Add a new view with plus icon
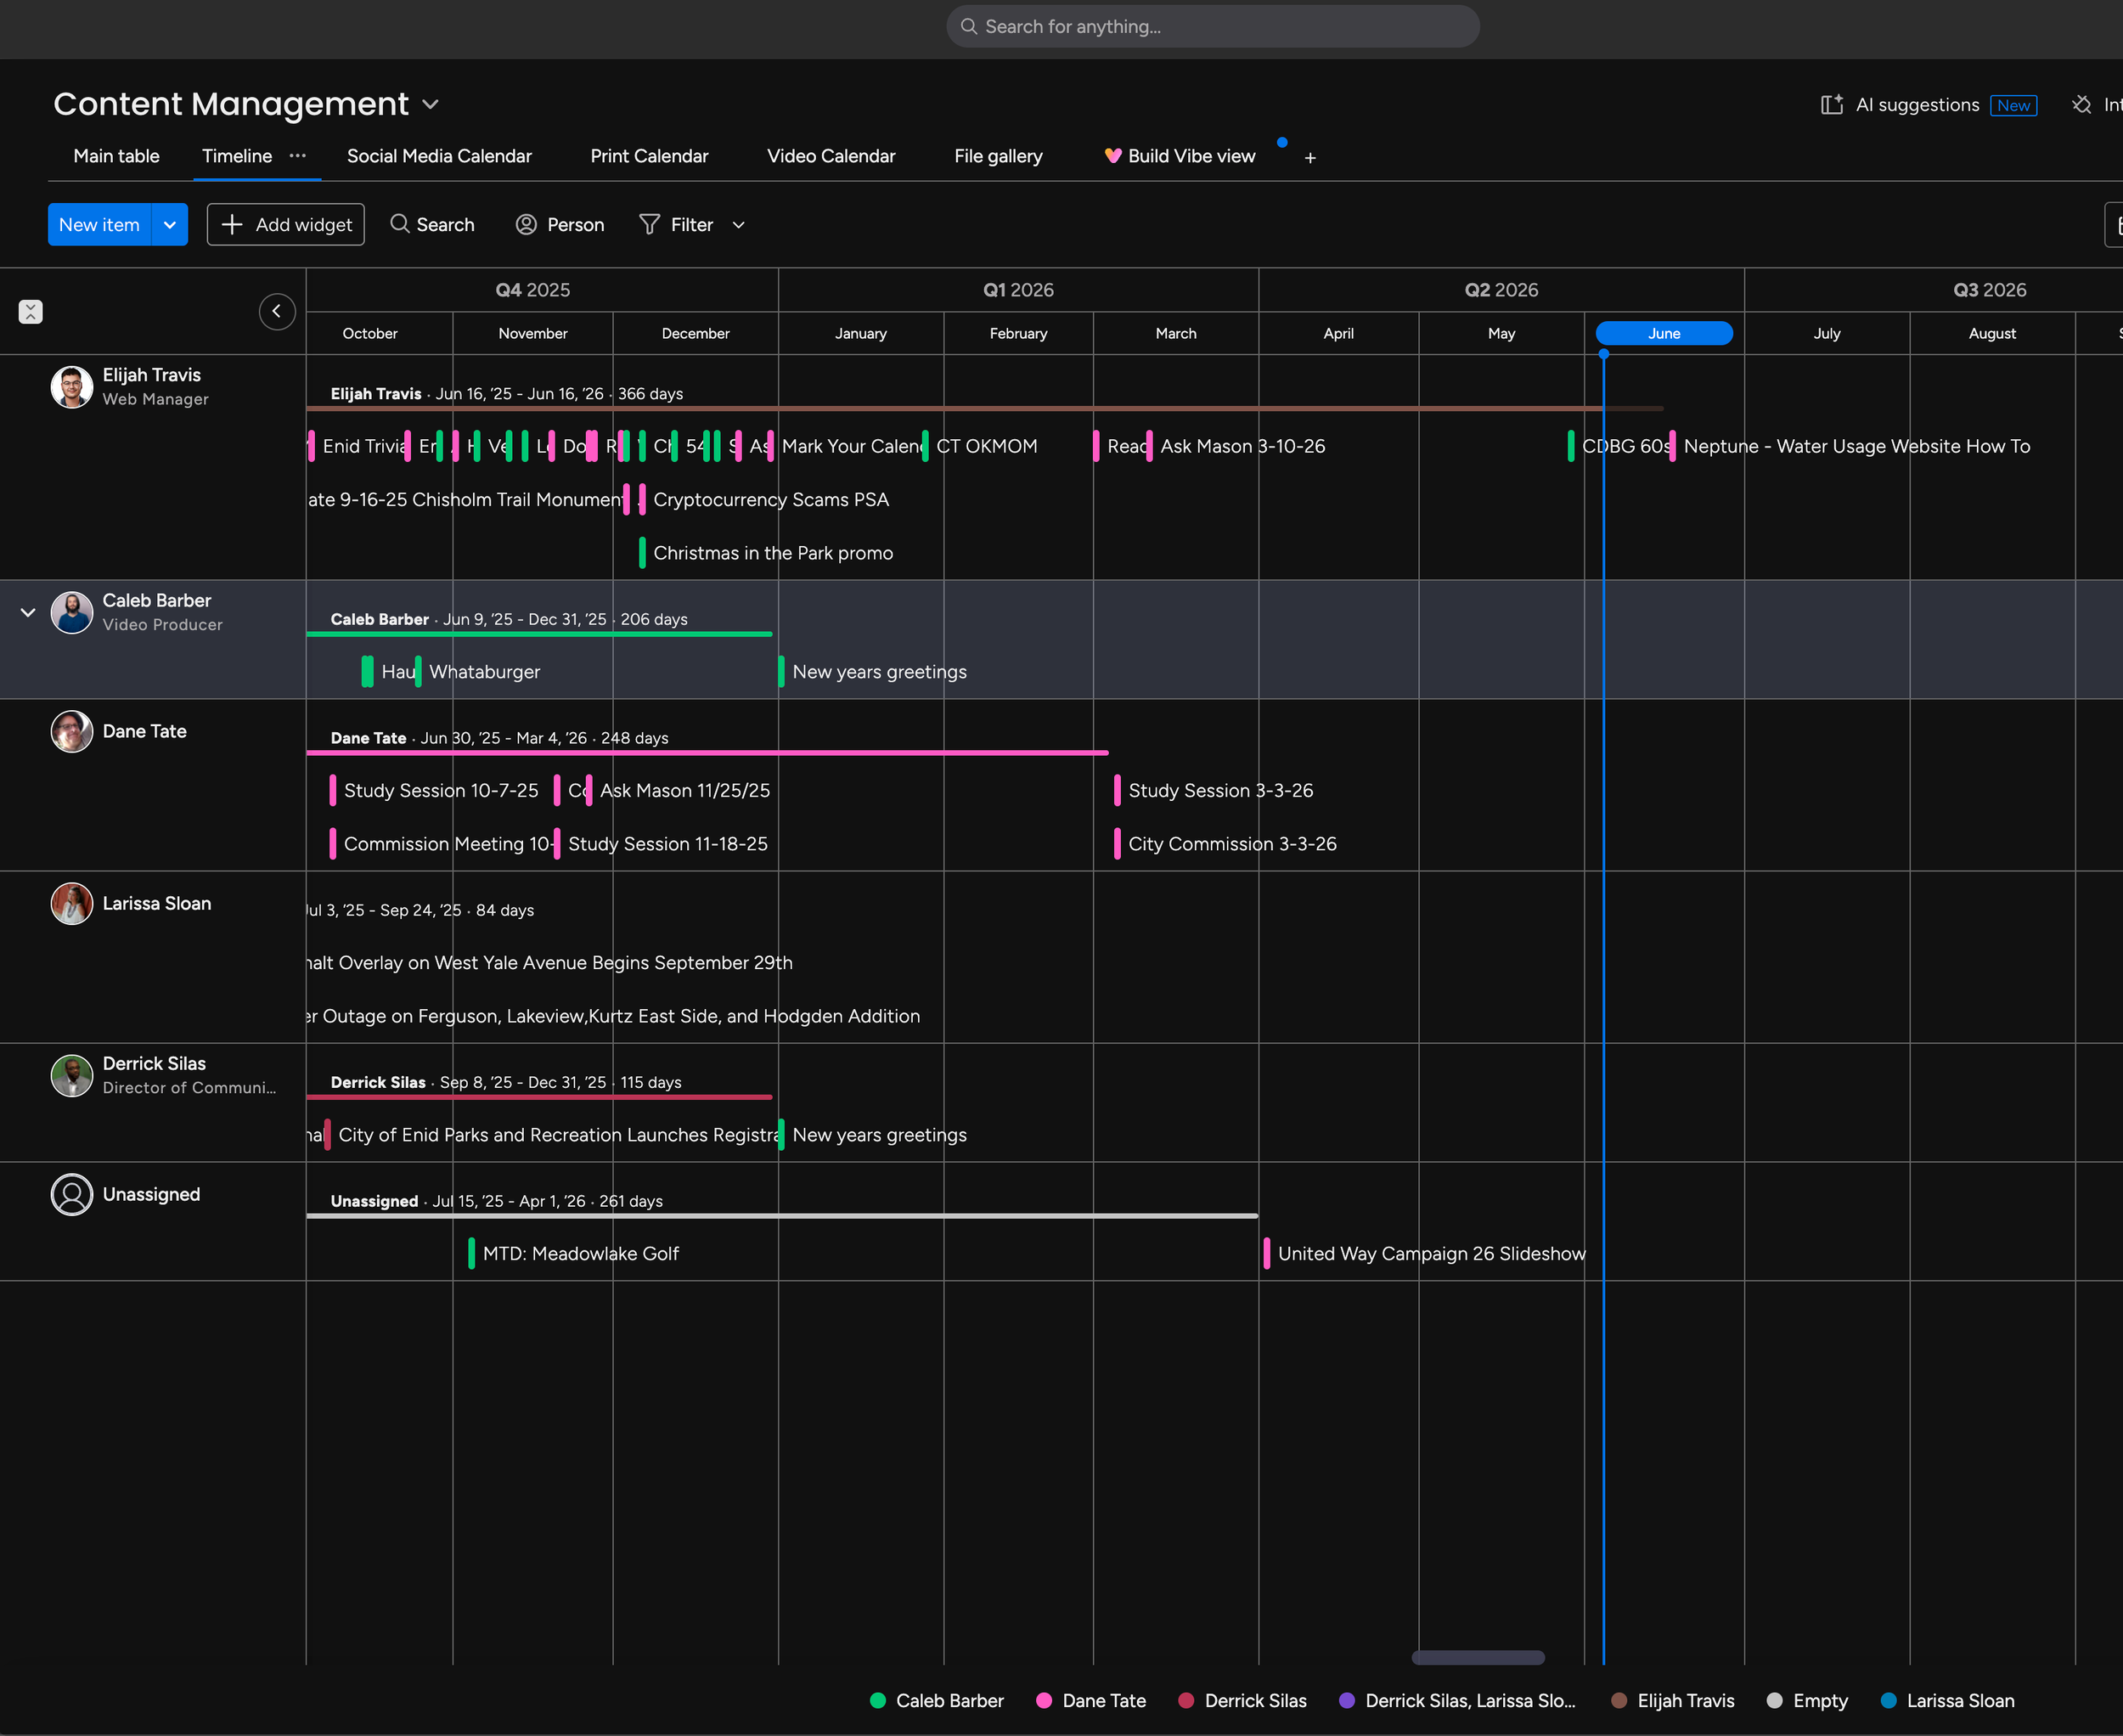The image size is (2123, 1736). click(1310, 158)
